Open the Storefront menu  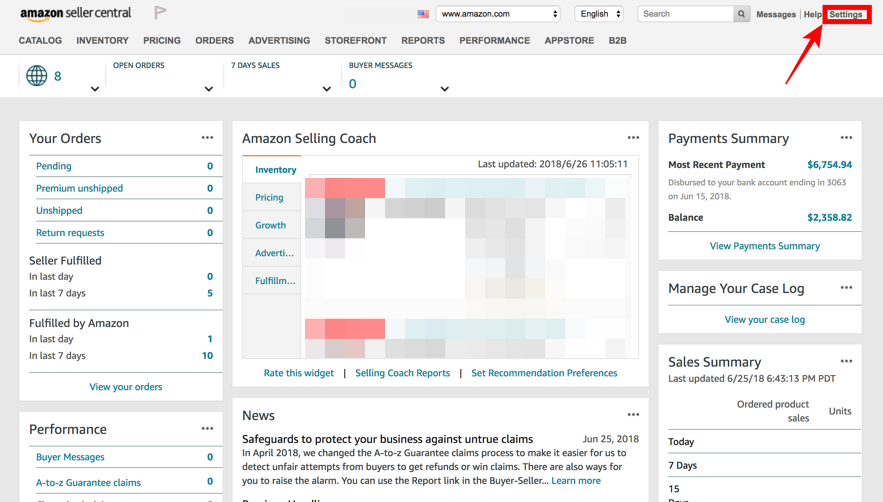pos(355,41)
